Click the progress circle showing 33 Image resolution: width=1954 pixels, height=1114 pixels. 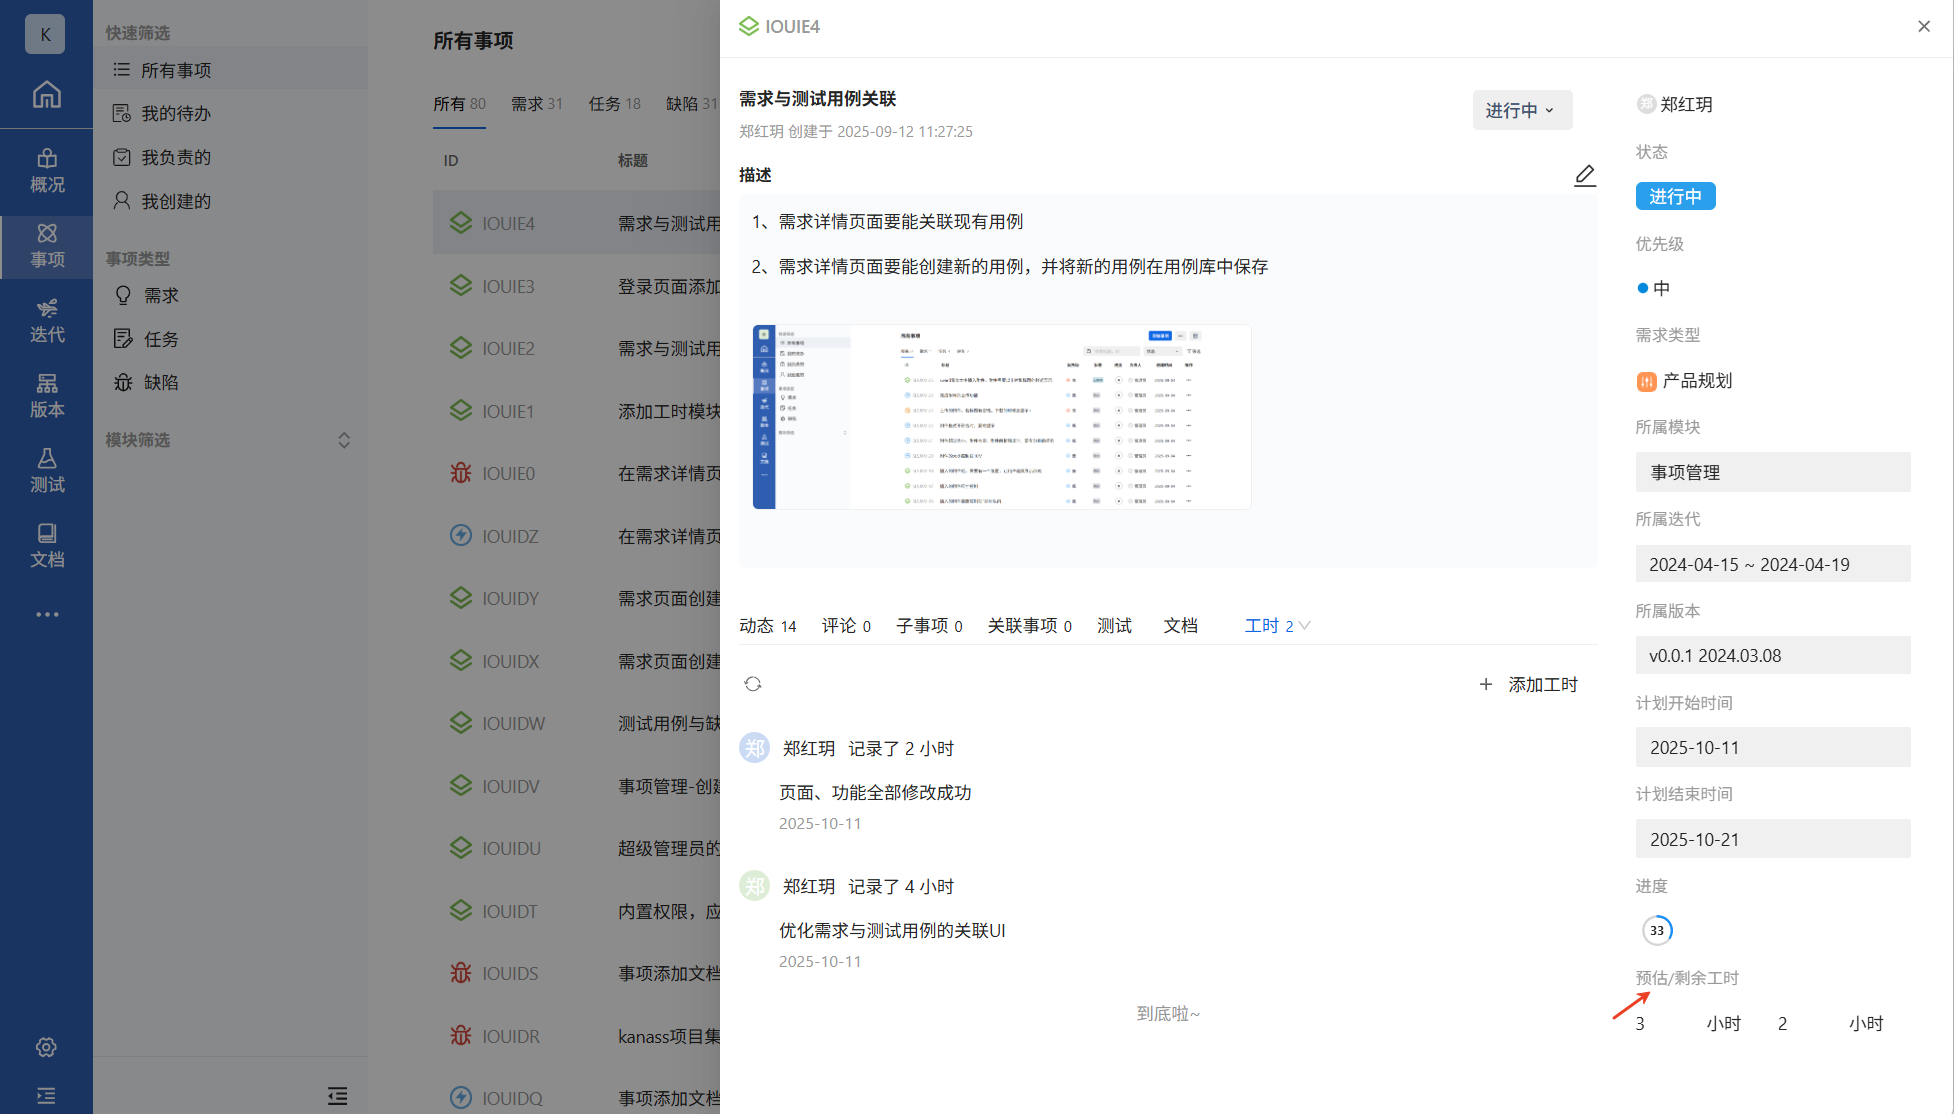click(1656, 930)
